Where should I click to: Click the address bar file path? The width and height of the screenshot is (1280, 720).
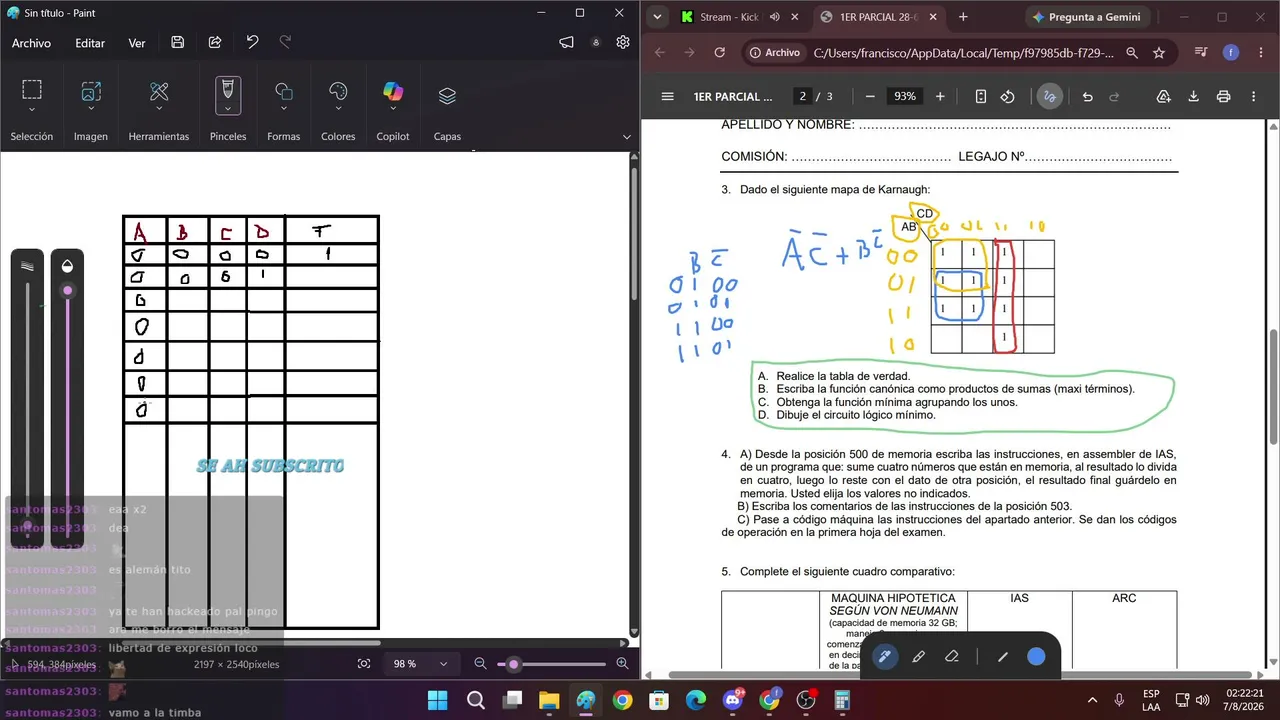coord(964,53)
